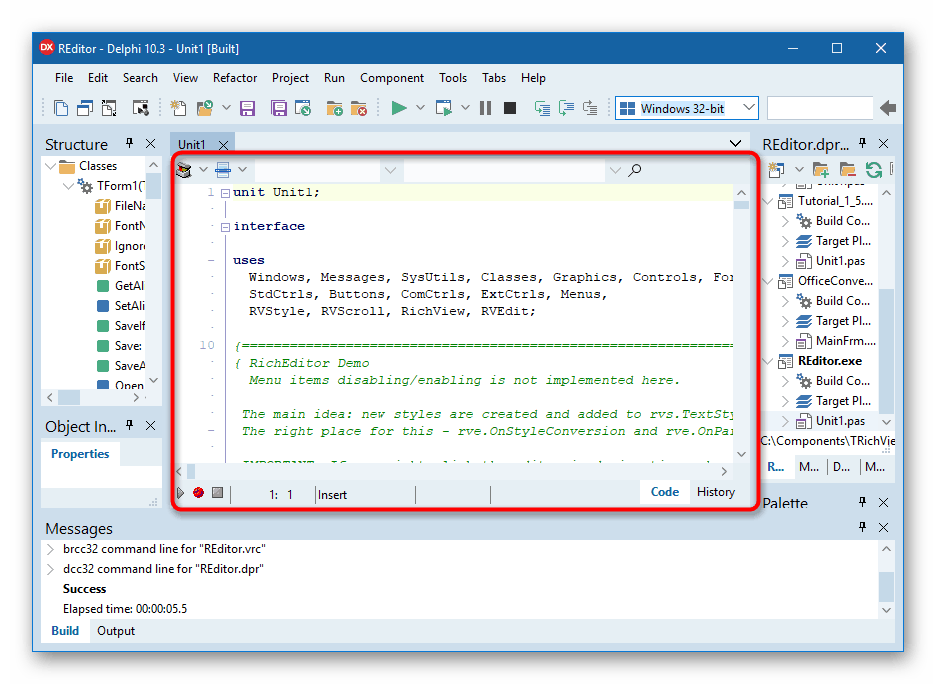Pin the Object Inspector panel
The height and width of the screenshot is (684, 936).
point(130,425)
